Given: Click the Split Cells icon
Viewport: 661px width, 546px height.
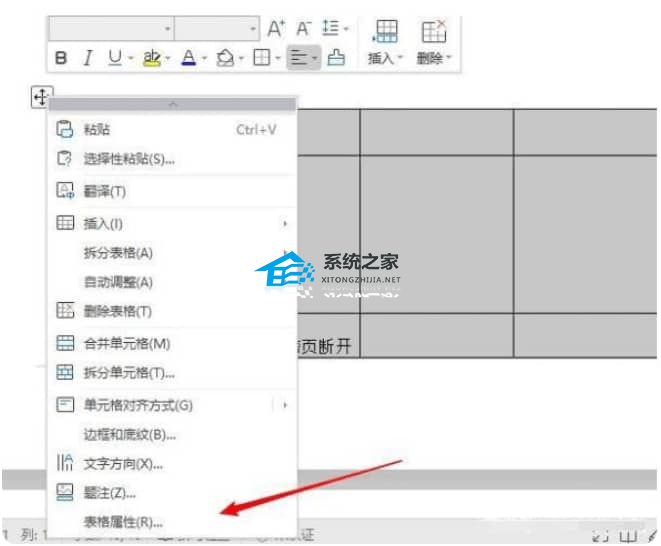Looking at the screenshot, I should 65,372.
